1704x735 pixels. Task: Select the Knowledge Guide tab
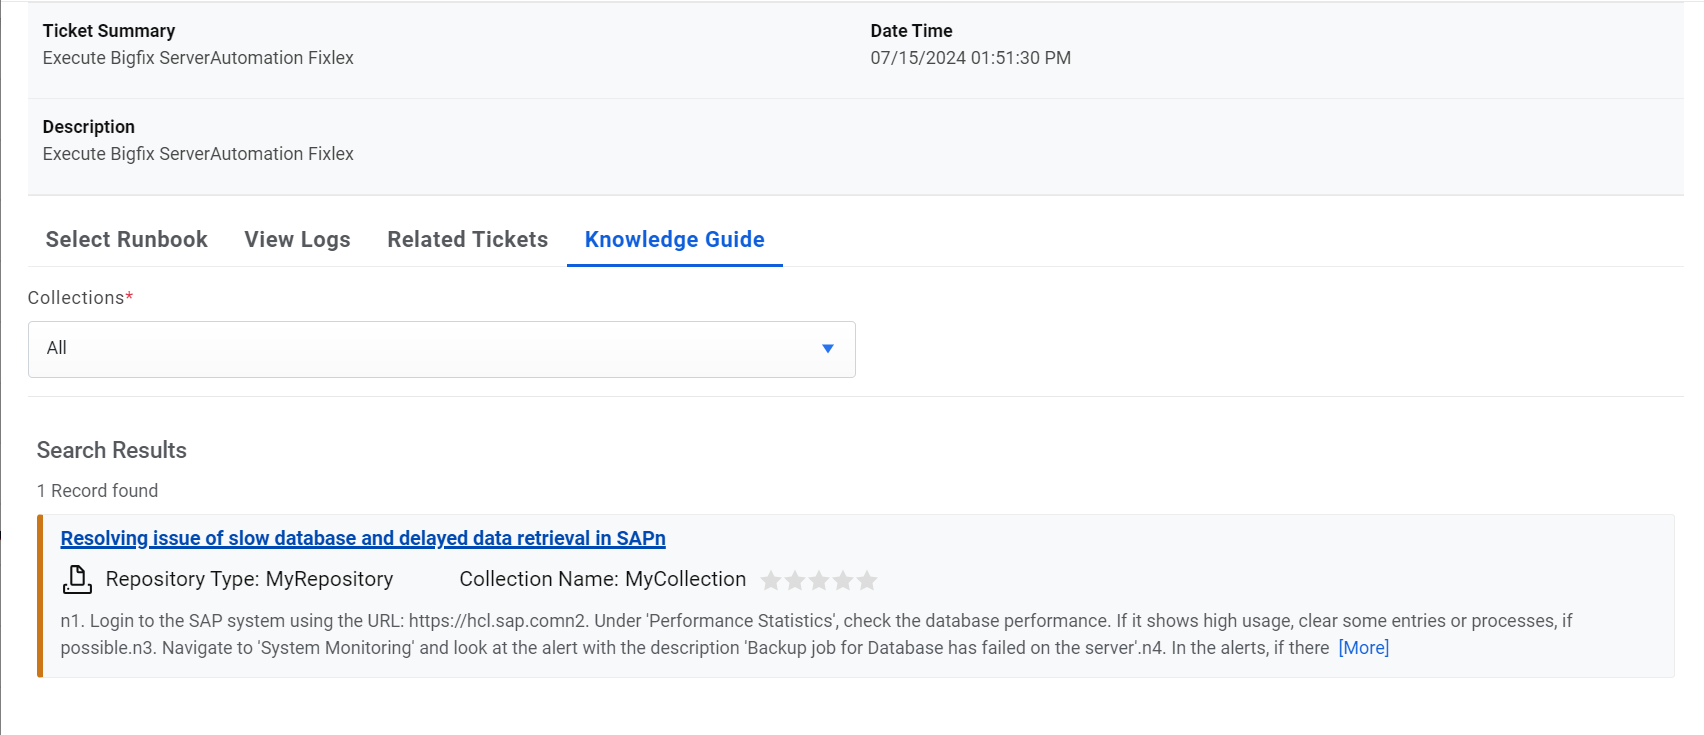click(x=674, y=240)
